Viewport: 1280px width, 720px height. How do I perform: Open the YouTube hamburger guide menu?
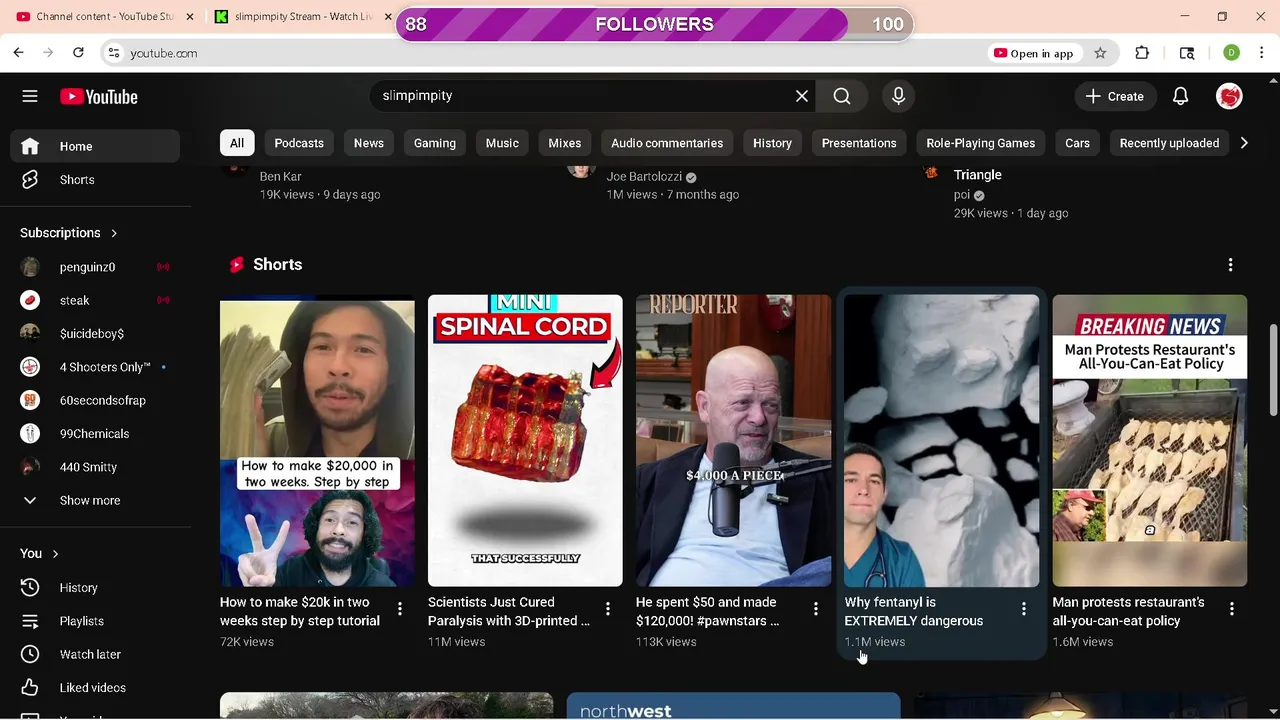[30, 96]
